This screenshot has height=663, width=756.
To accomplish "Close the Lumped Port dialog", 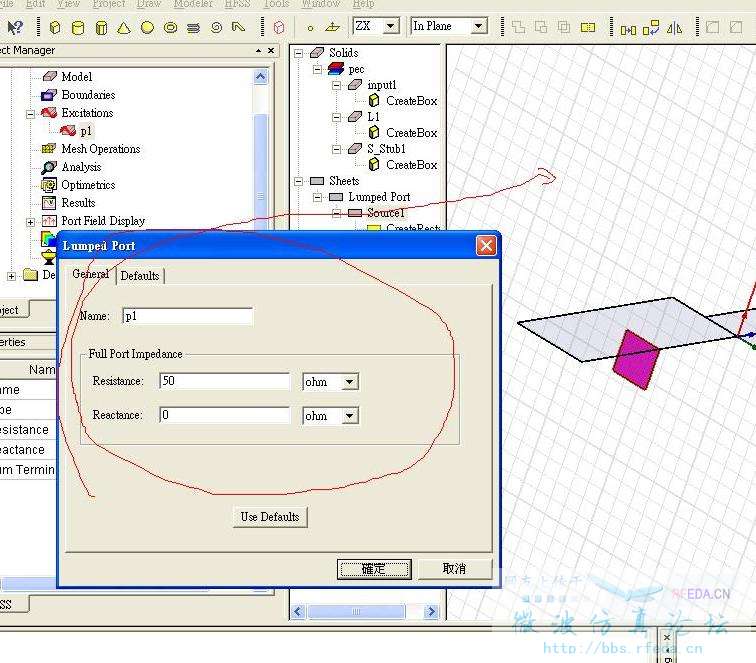I will tap(486, 245).
